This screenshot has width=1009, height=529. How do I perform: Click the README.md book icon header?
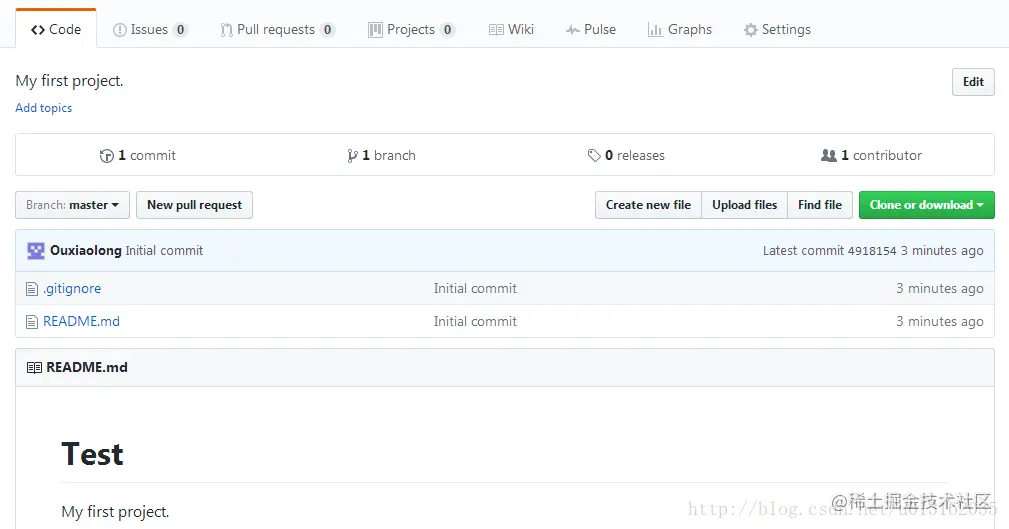tap(34, 367)
